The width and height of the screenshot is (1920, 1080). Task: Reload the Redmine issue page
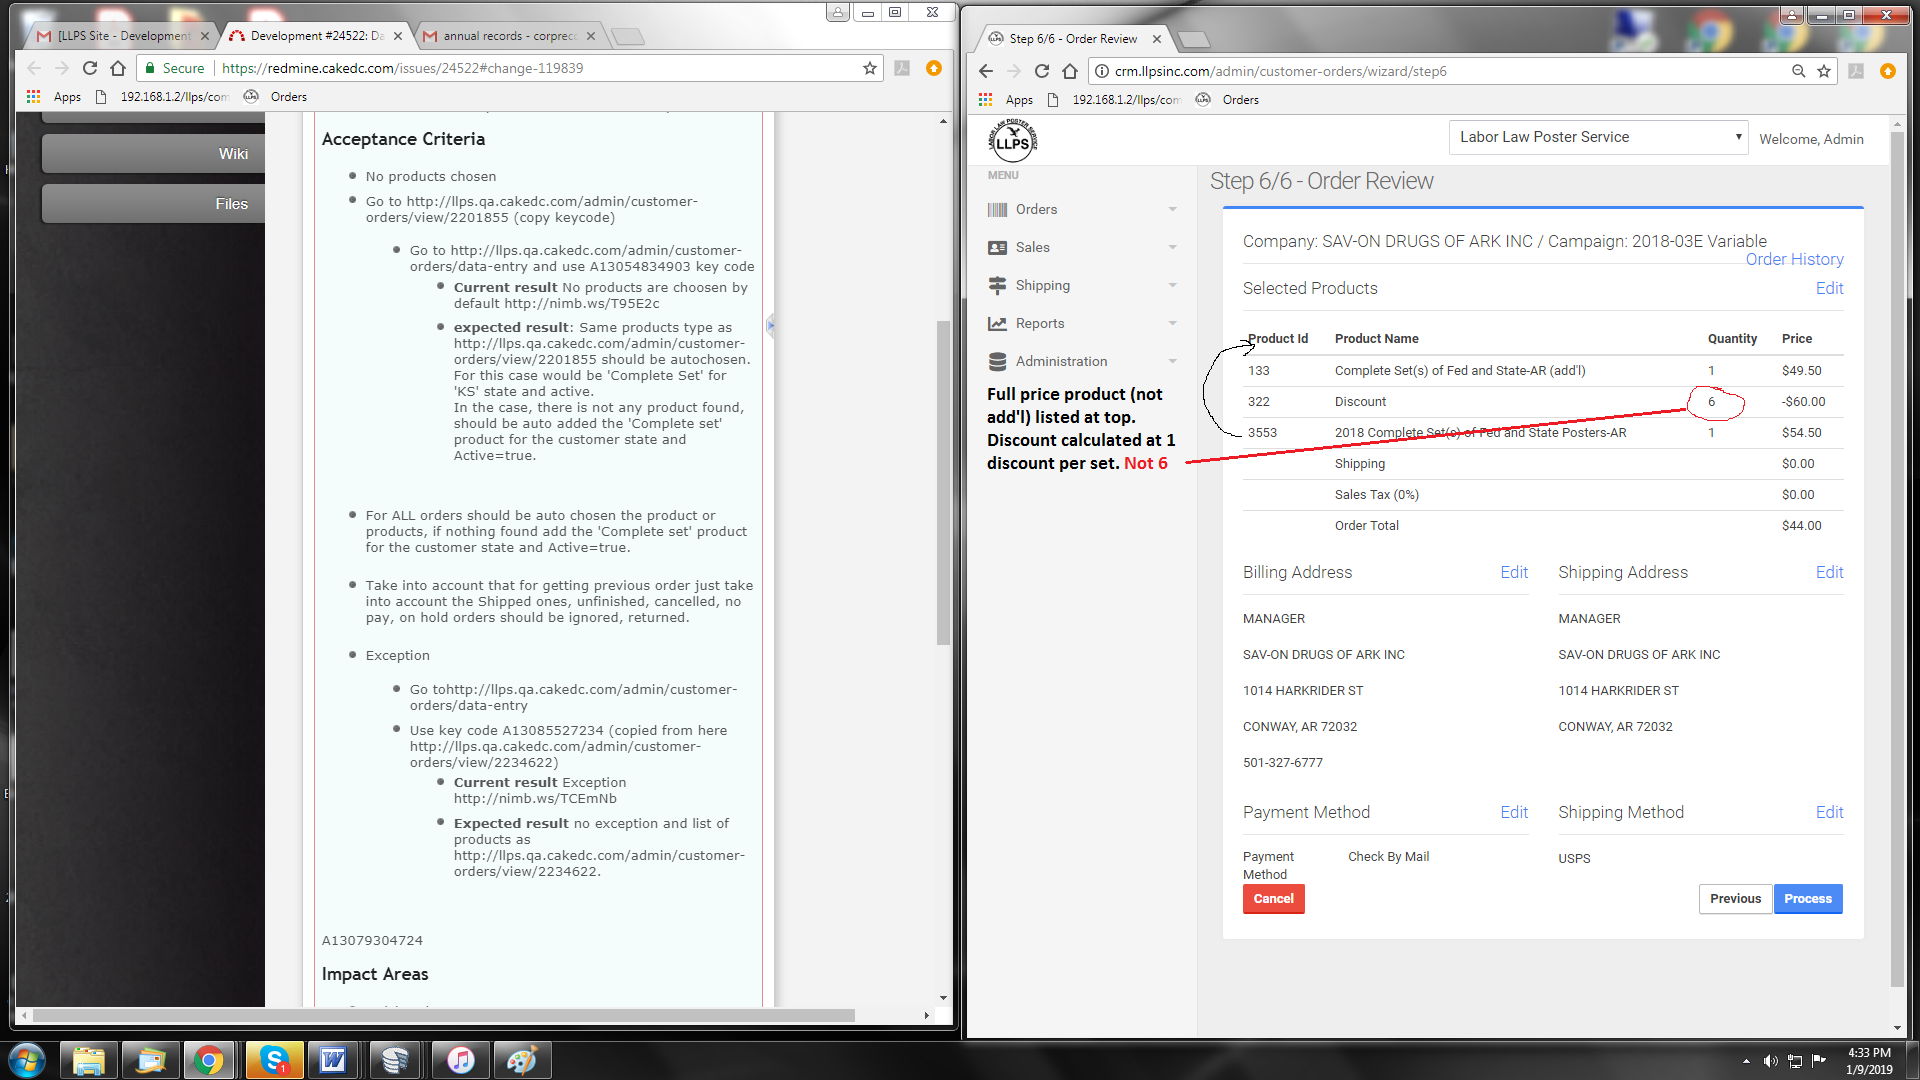[x=90, y=68]
